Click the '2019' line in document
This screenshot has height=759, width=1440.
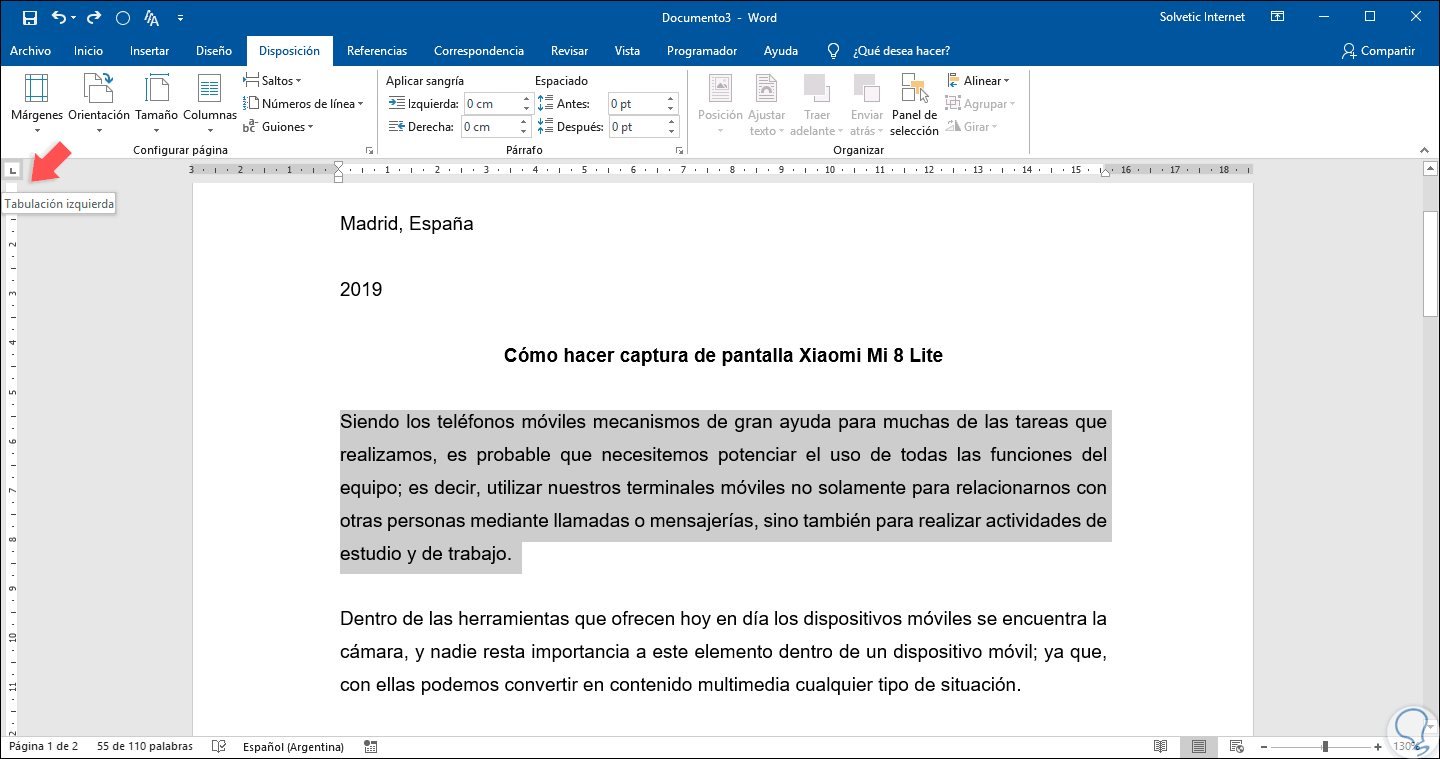[x=361, y=290]
